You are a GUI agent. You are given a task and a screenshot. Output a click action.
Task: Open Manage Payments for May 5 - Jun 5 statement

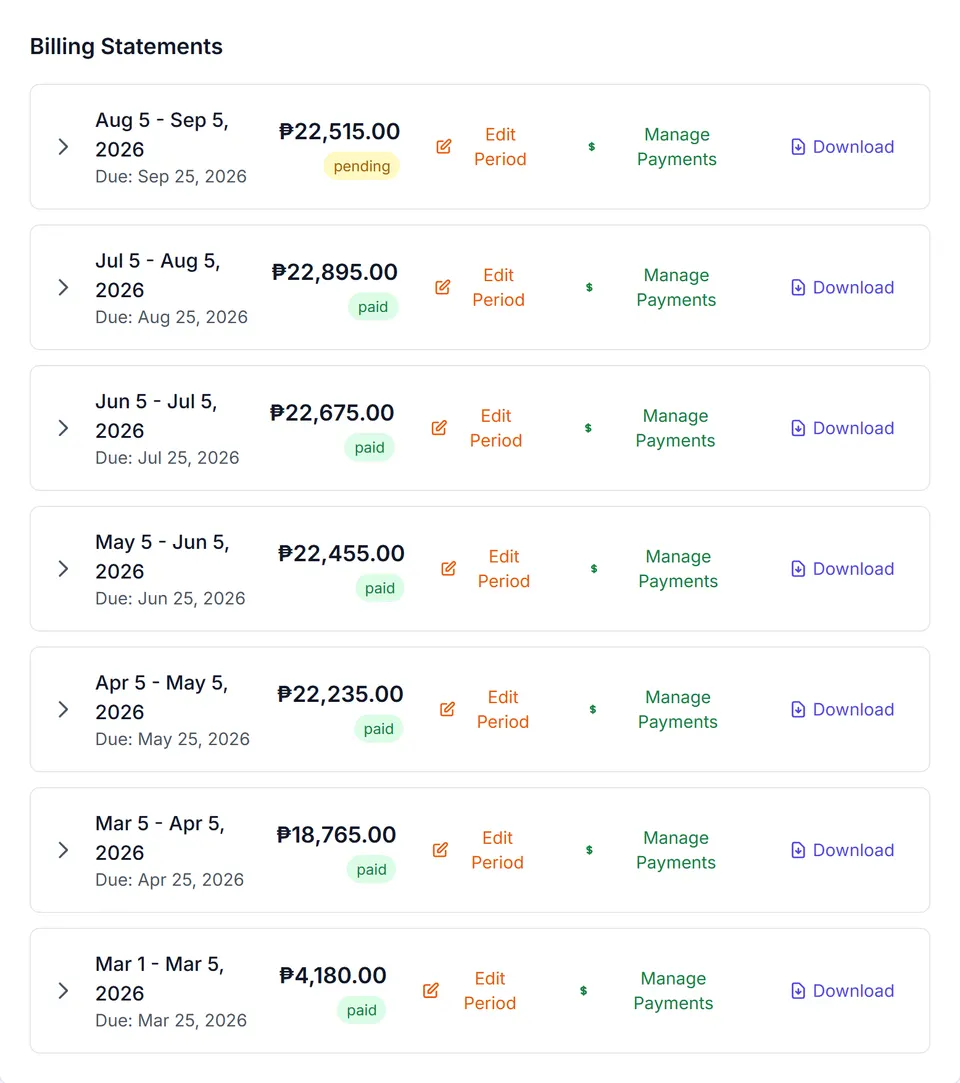[x=678, y=568]
